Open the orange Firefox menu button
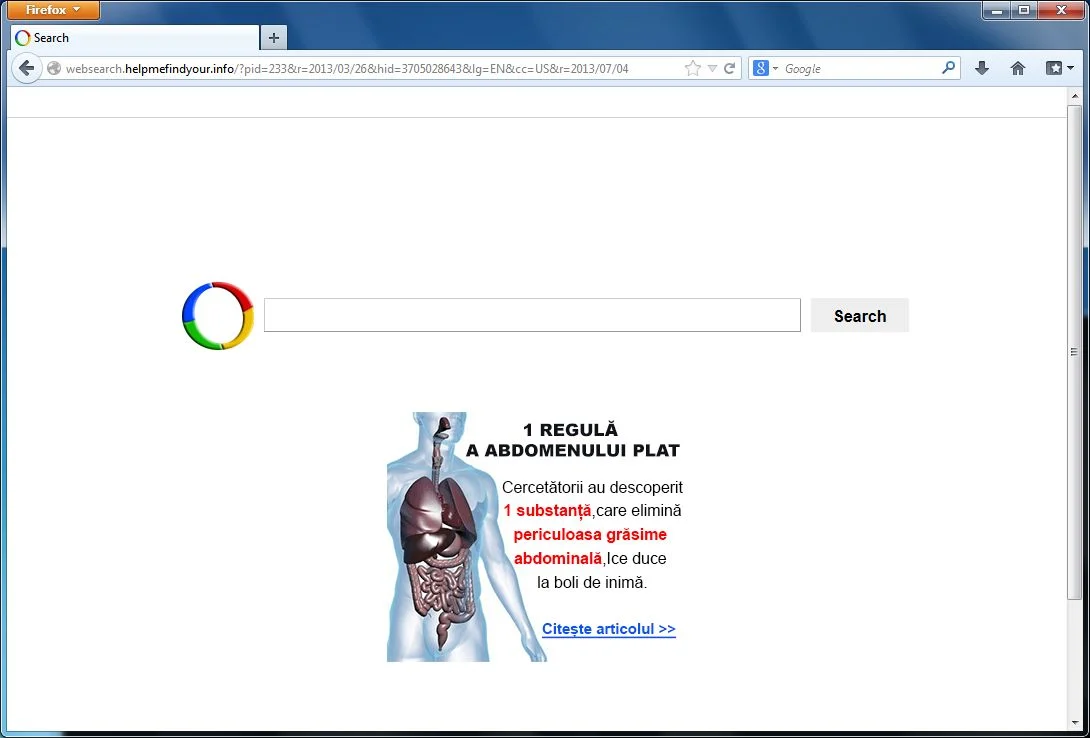The height and width of the screenshot is (738, 1090). click(x=53, y=10)
